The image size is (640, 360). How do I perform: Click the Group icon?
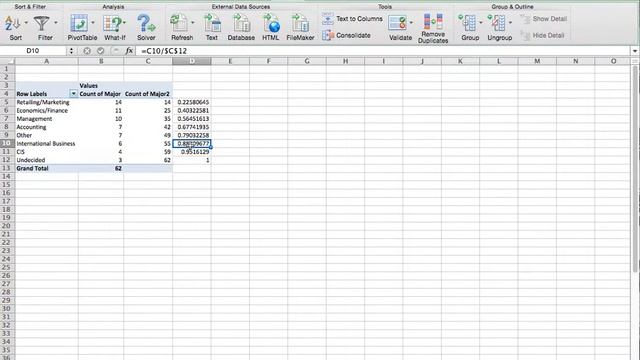coord(467,23)
